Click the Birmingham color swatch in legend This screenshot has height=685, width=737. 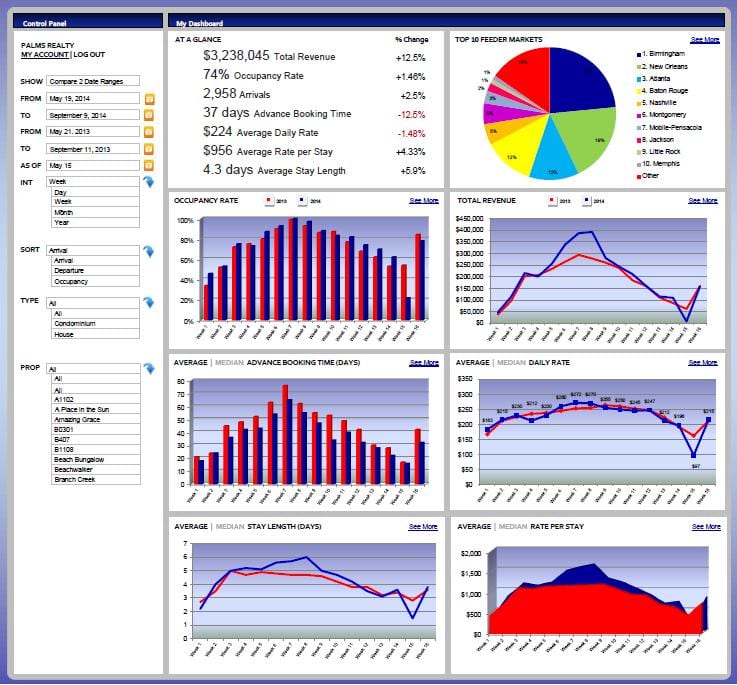[x=640, y=55]
